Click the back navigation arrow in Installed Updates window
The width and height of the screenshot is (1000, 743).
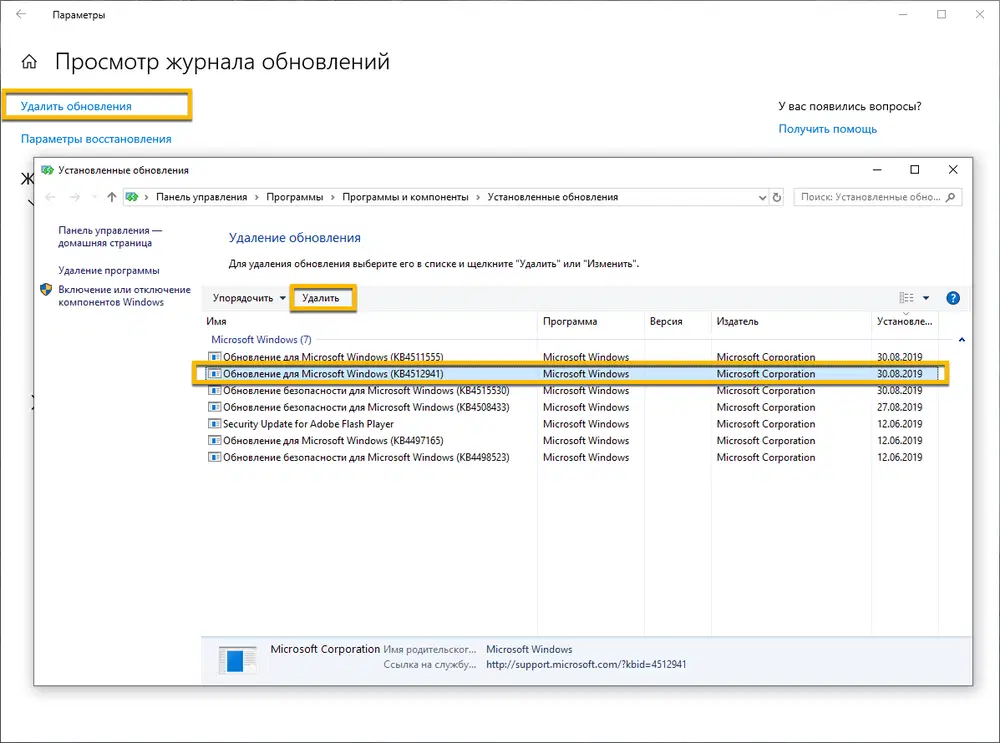(50, 197)
